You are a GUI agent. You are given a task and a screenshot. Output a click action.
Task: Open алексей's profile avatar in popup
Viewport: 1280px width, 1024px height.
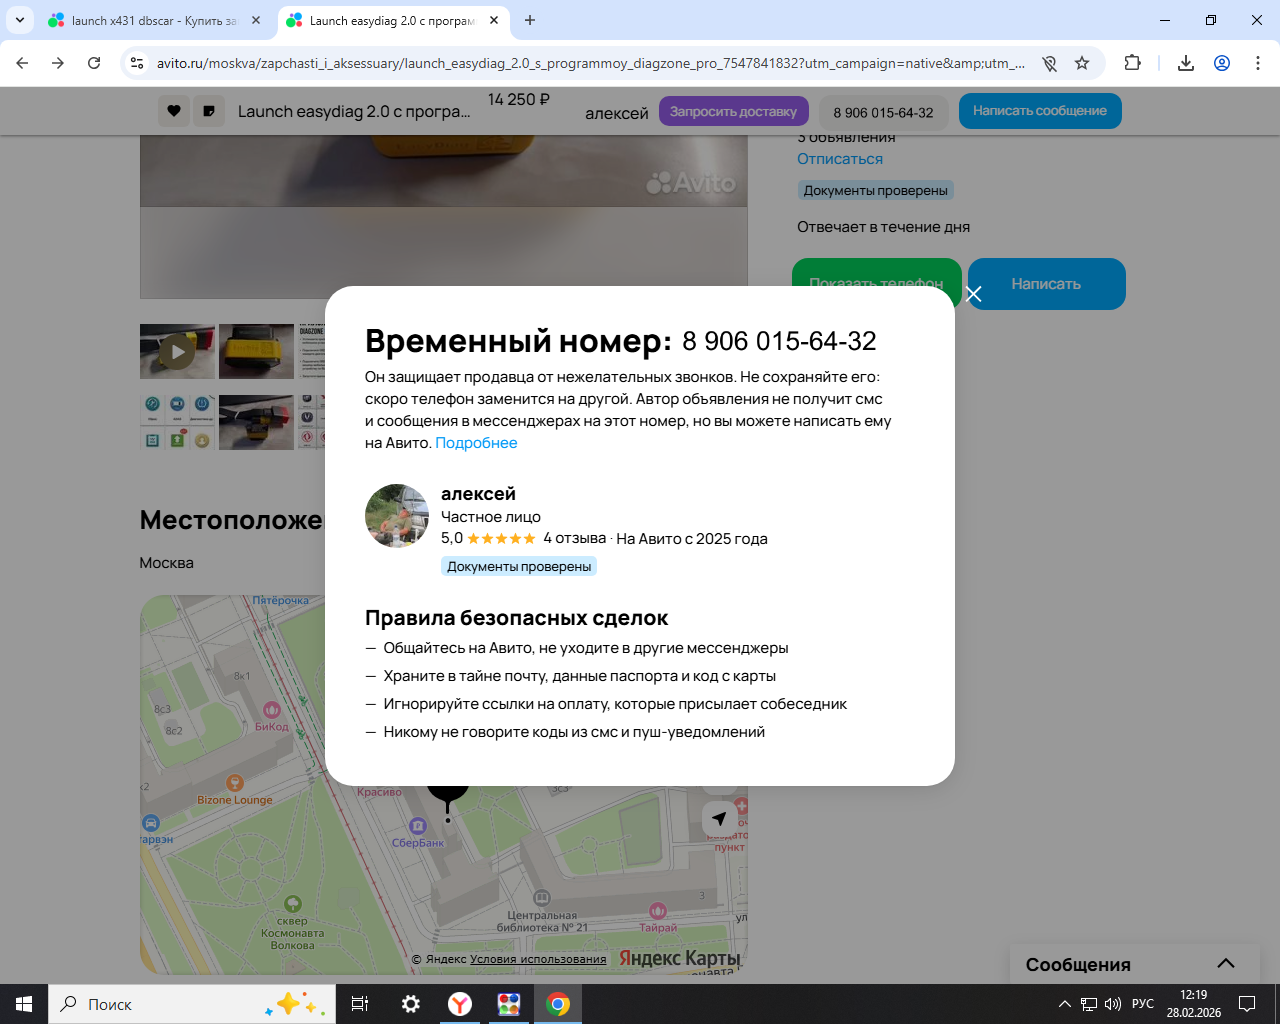(x=397, y=516)
